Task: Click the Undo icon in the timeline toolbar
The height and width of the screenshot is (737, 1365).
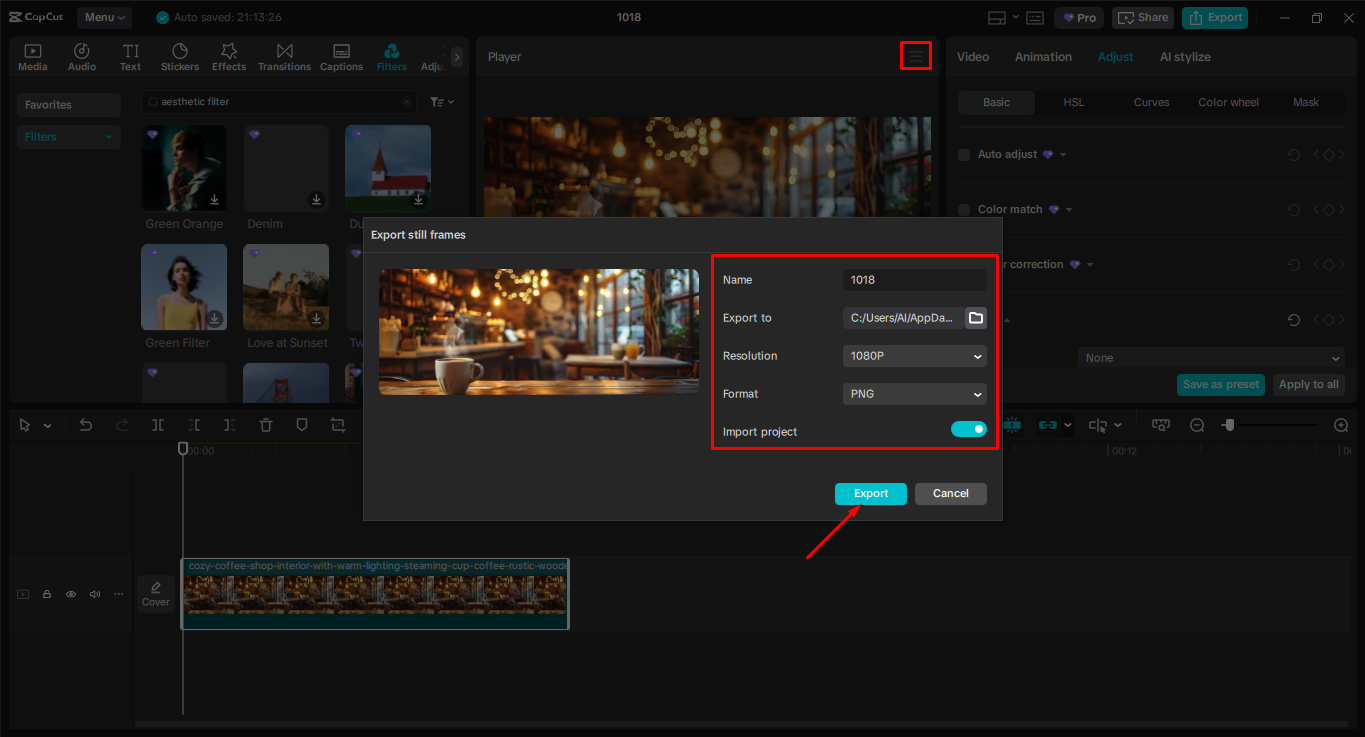Action: point(85,424)
